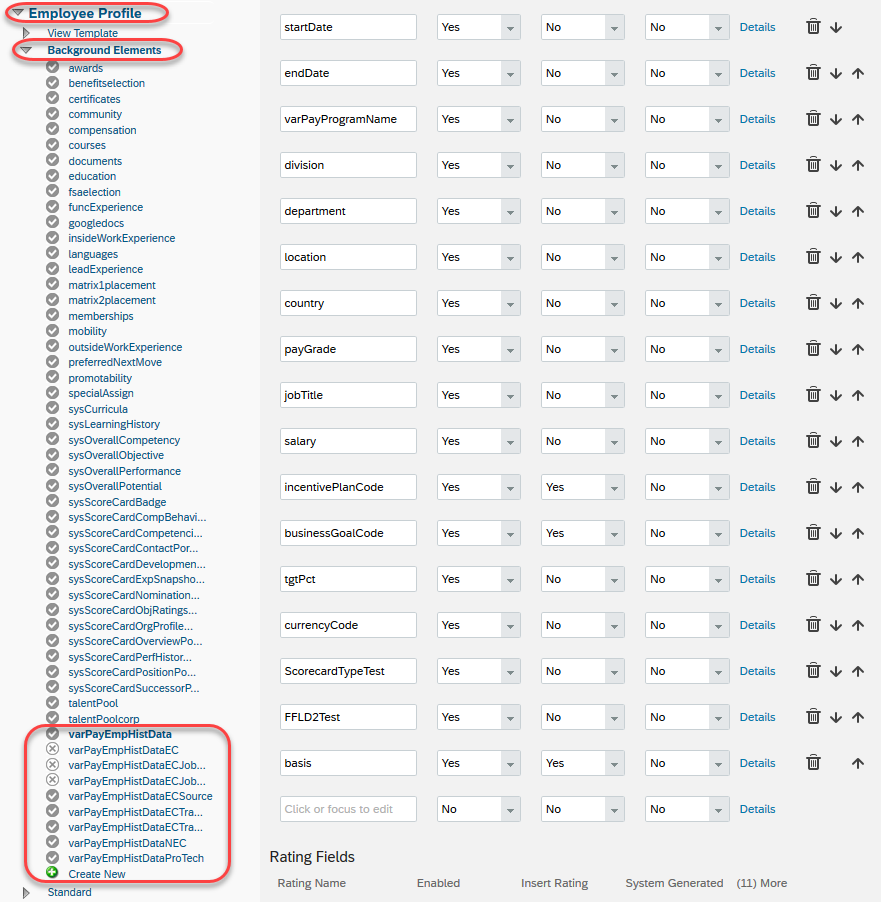Move salary field down
The width and height of the screenshot is (881, 902).
pos(836,441)
